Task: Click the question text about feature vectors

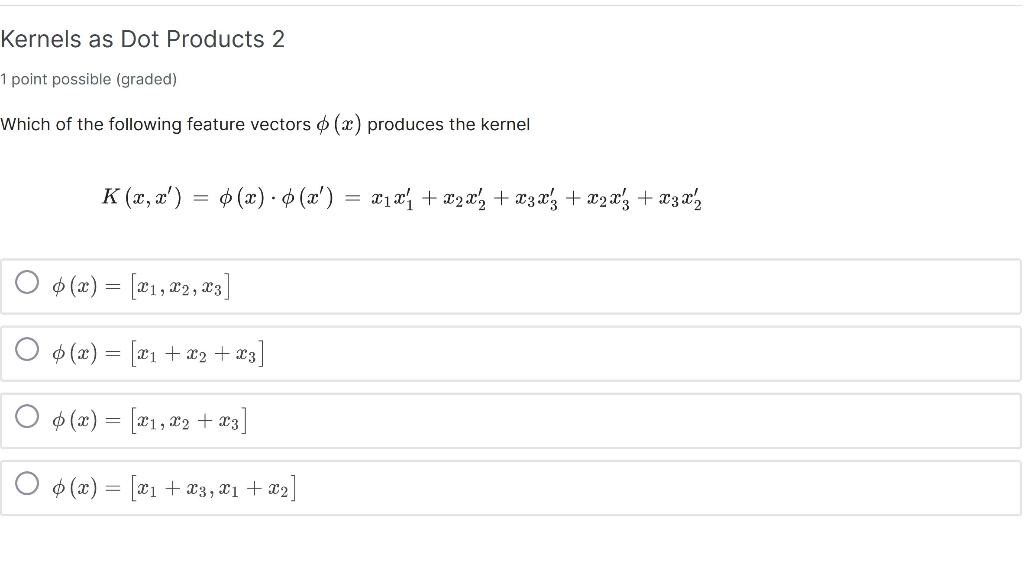Action: click(265, 124)
